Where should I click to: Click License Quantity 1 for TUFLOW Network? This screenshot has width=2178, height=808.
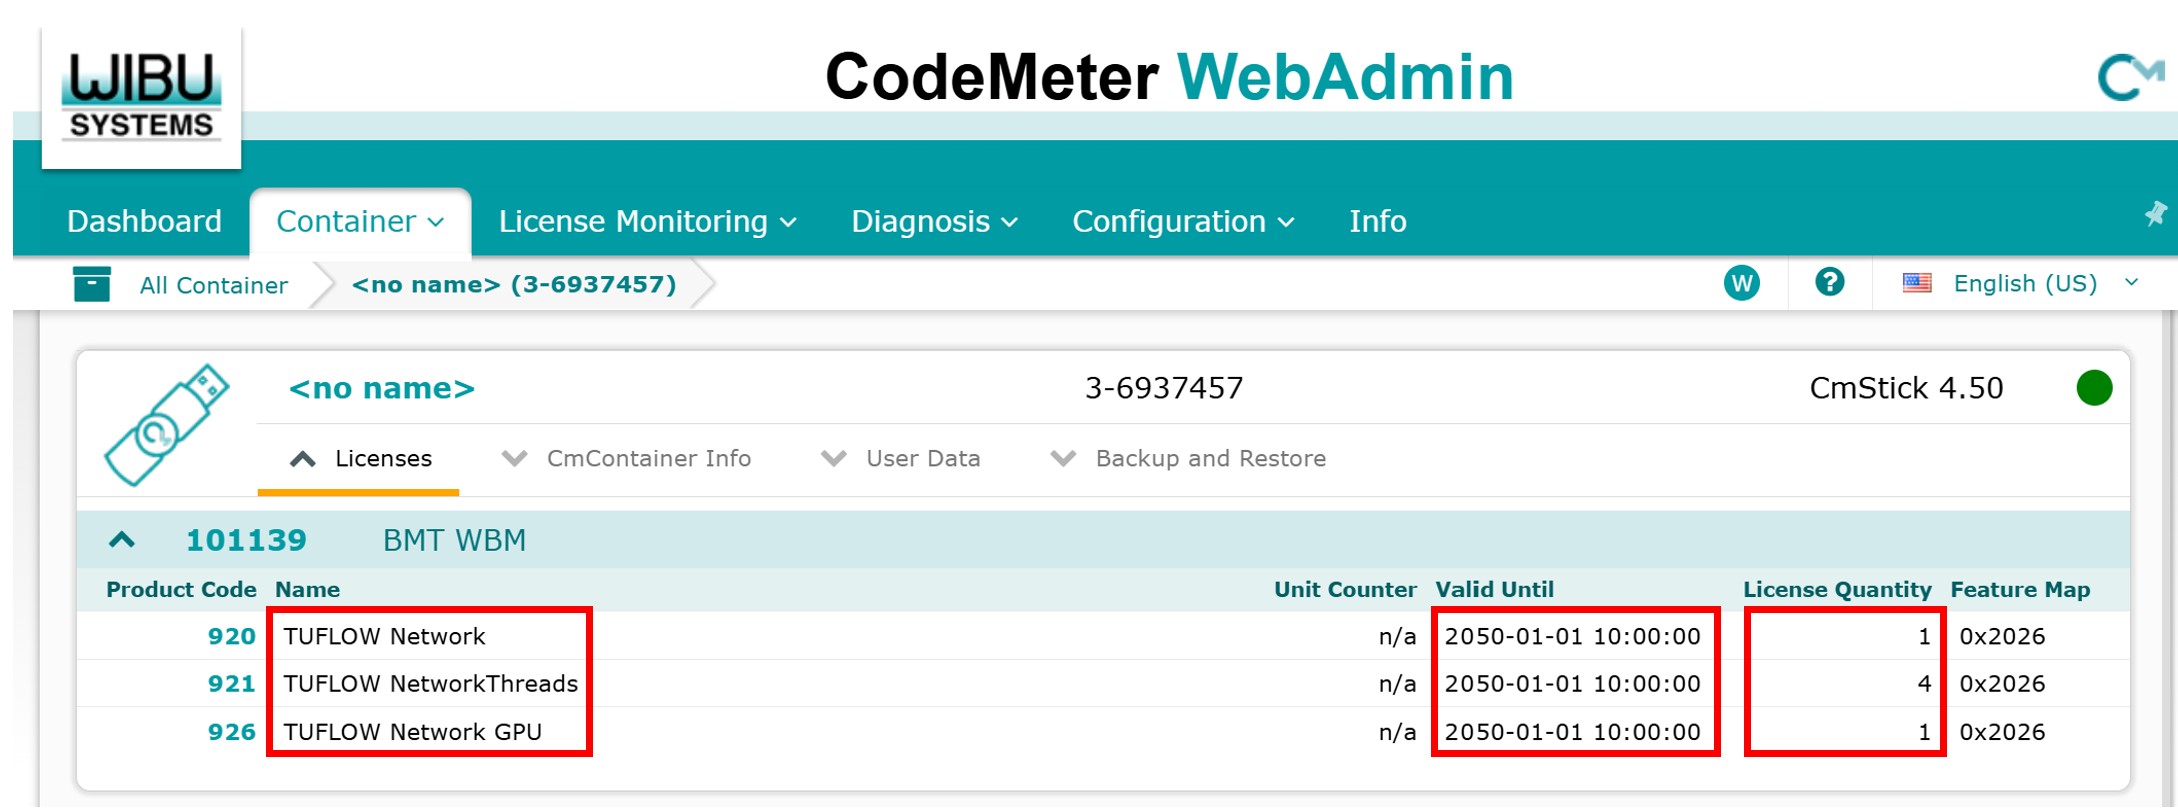tap(1924, 636)
